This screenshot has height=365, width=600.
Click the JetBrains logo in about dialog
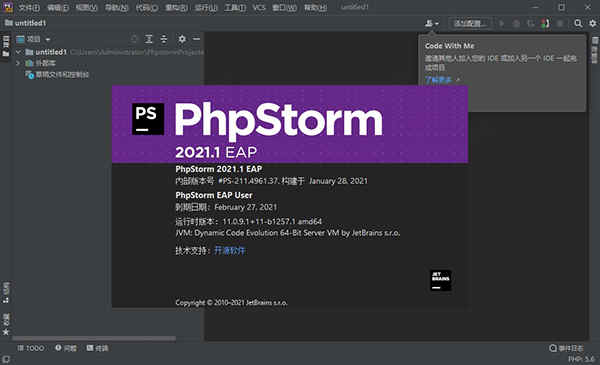tap(440, 280)
